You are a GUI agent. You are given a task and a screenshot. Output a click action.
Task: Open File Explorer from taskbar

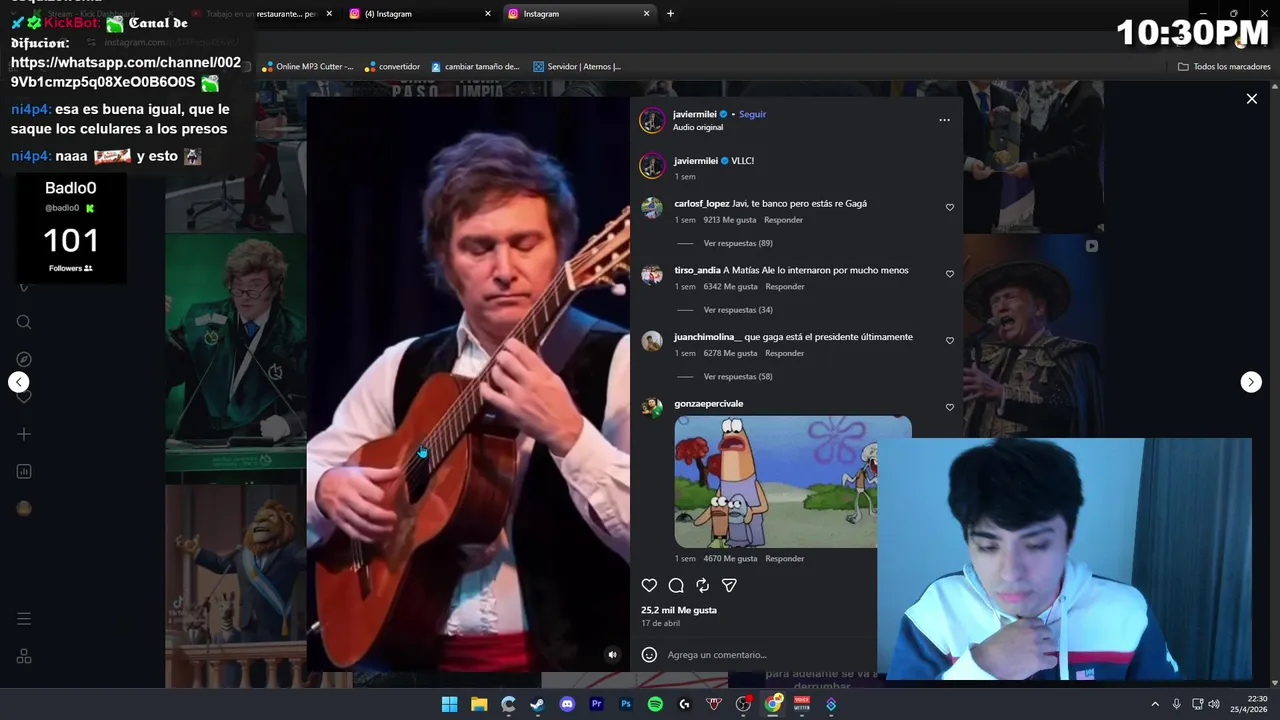(479, 704)
